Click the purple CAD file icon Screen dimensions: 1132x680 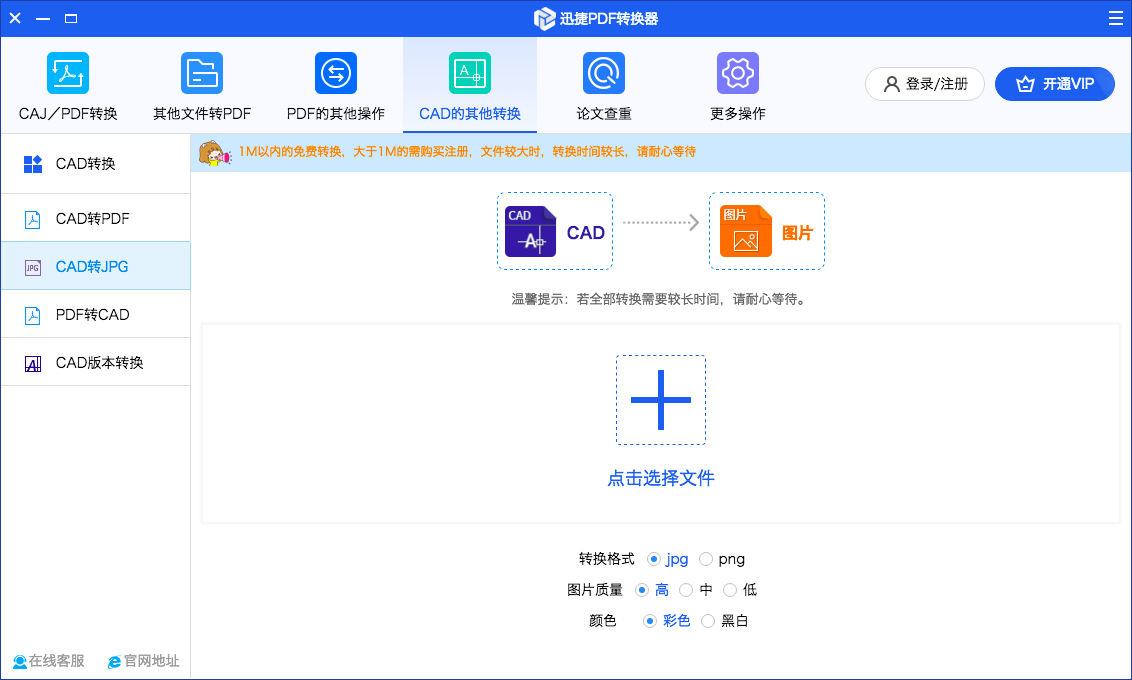(x=531, y=231)
